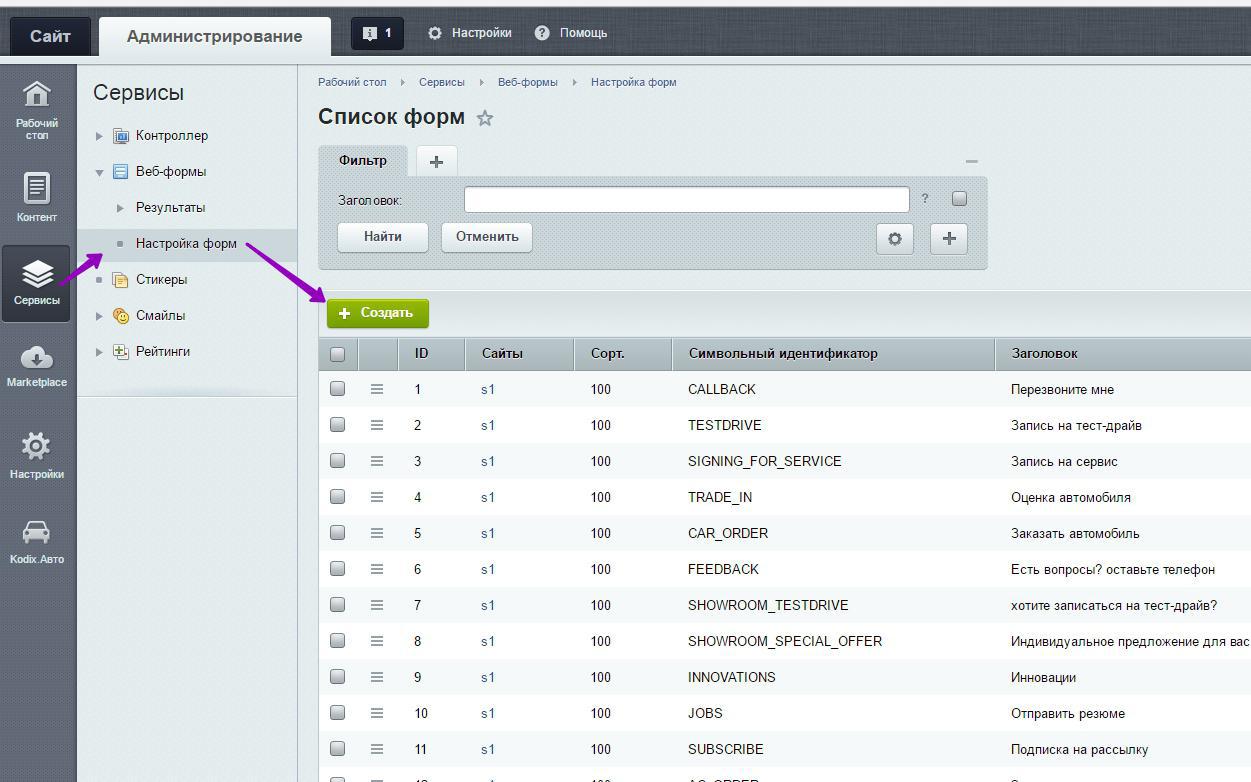Go to Рабочий стол breadcrumb link

pos(352,82)
